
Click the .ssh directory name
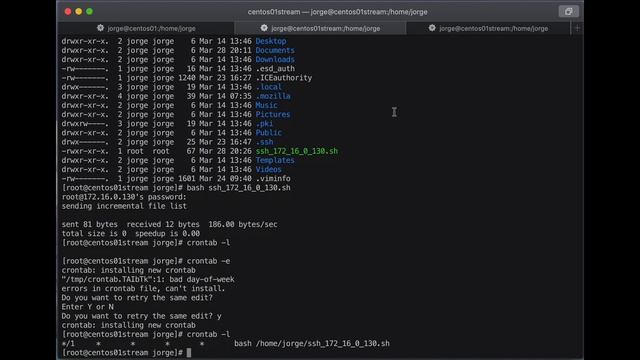(x=264, y=142)
